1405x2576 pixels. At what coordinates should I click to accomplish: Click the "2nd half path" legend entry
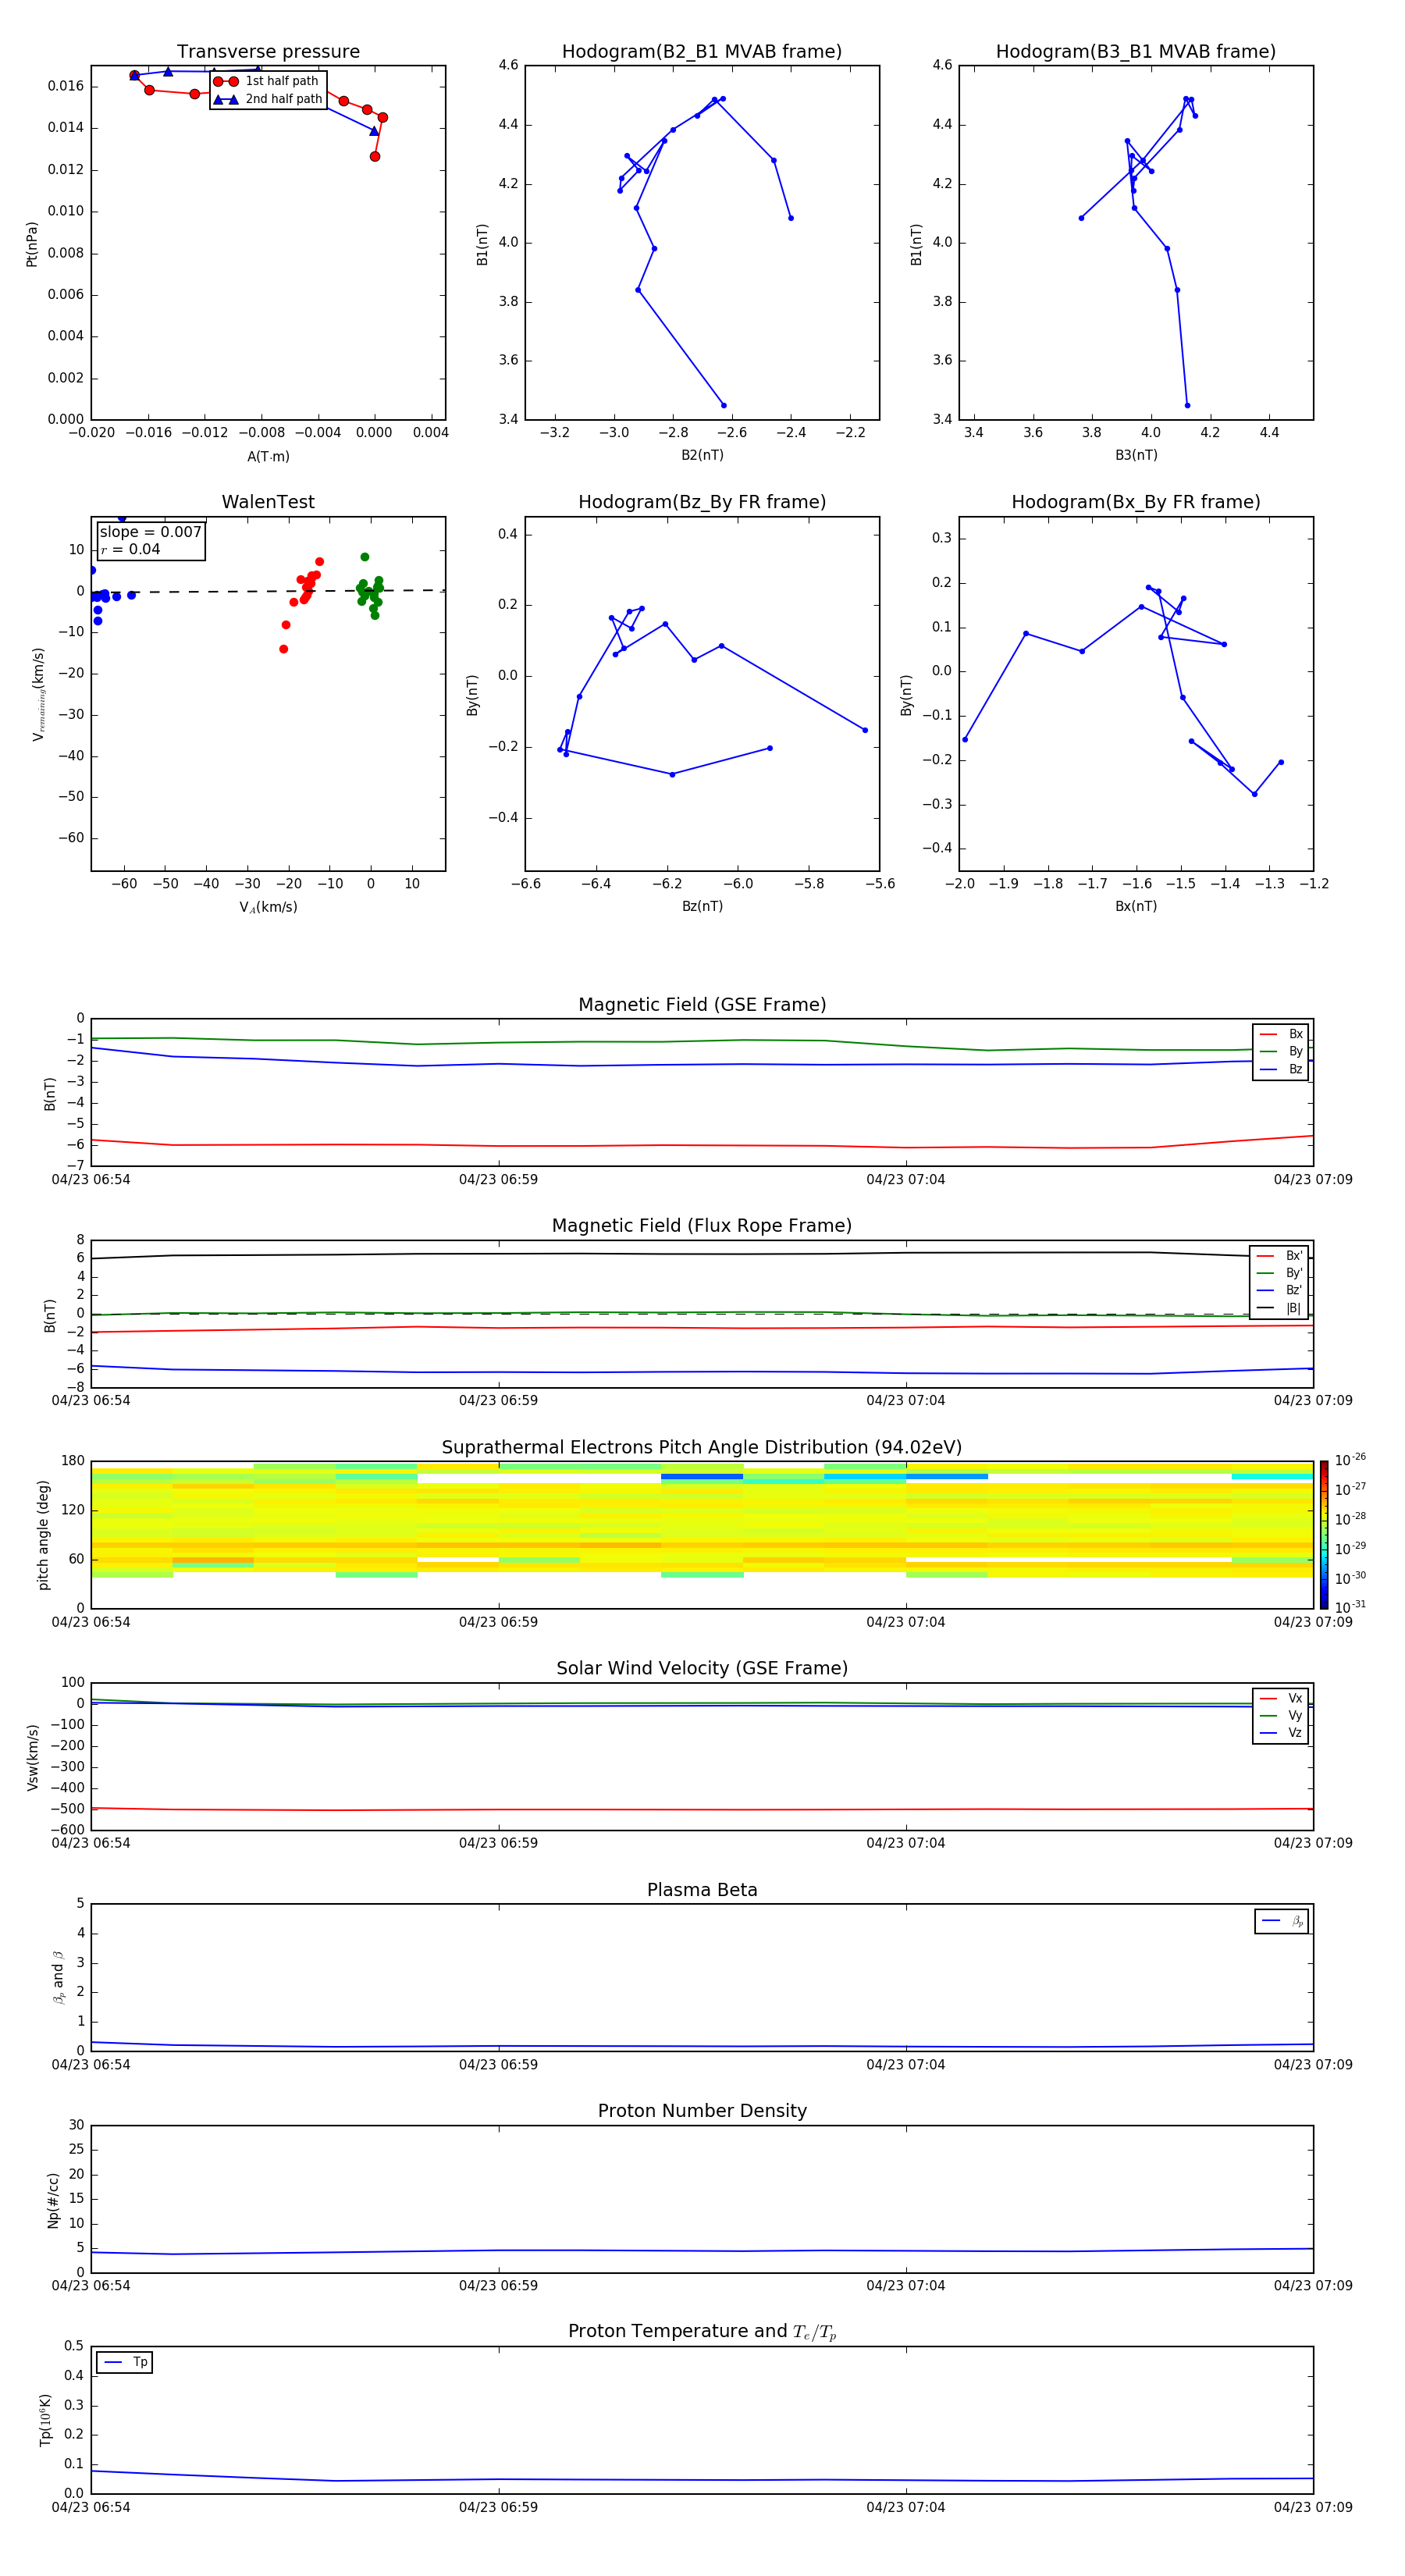[x=267, y=99]
